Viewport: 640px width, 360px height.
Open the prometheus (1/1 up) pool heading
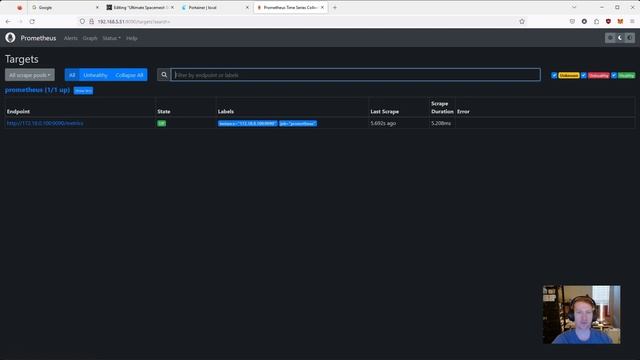(x=37, y=90)
